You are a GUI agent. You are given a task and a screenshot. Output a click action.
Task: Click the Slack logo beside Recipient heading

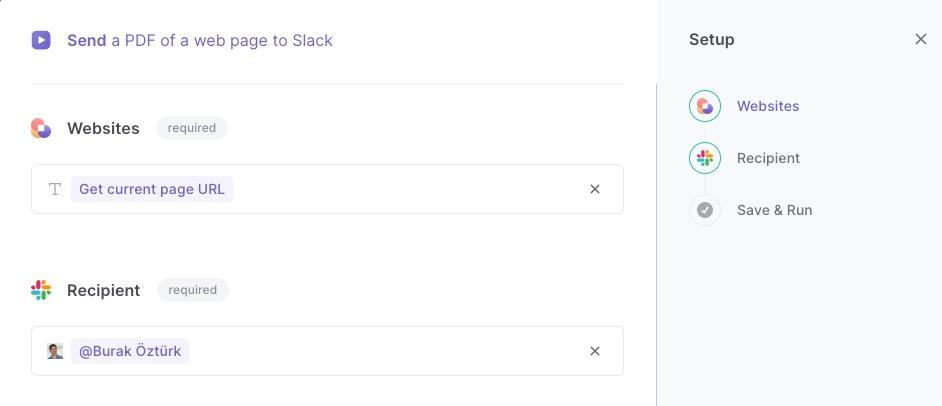[41, 290]
